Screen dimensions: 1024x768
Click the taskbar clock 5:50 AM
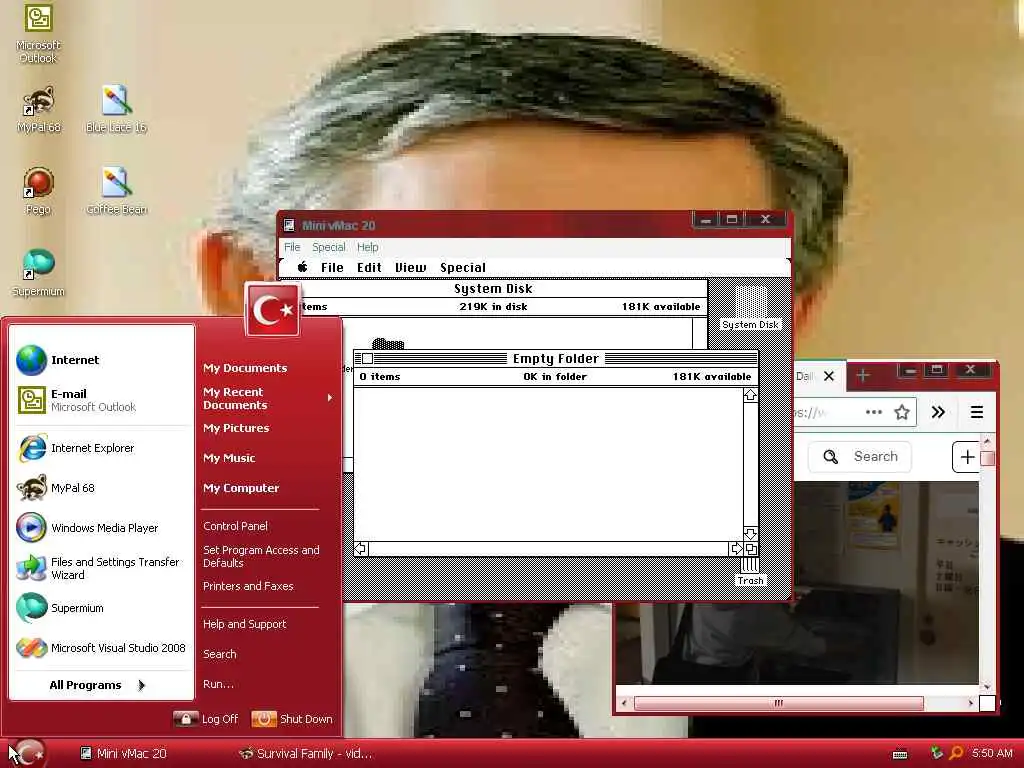point(991,754)
